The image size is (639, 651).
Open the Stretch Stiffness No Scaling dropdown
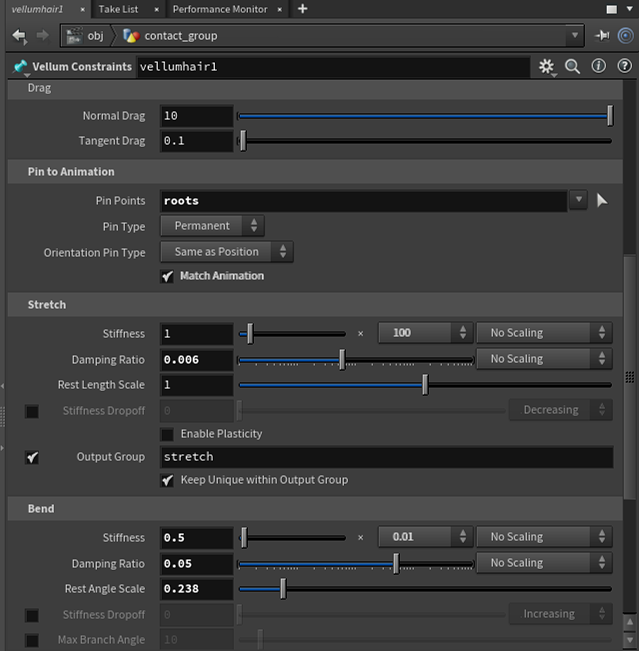544,333
